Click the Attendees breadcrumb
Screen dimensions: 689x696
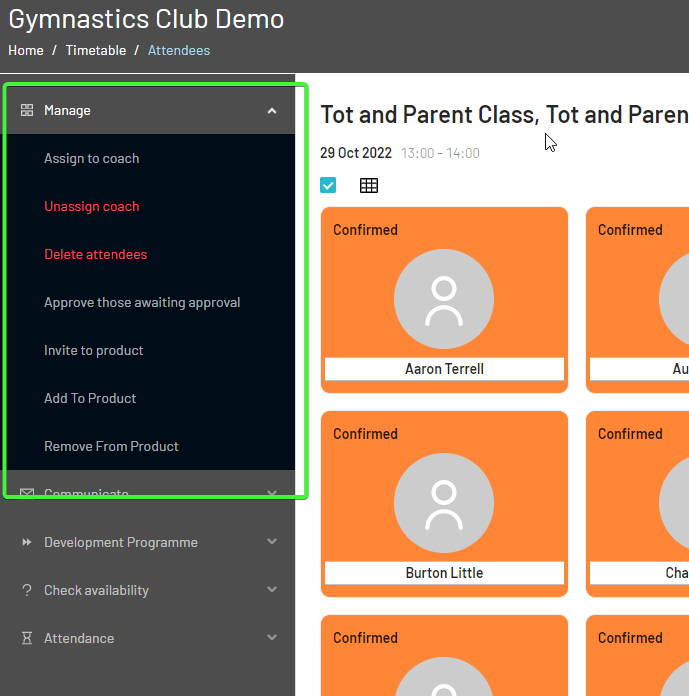[x=179, y=51]
